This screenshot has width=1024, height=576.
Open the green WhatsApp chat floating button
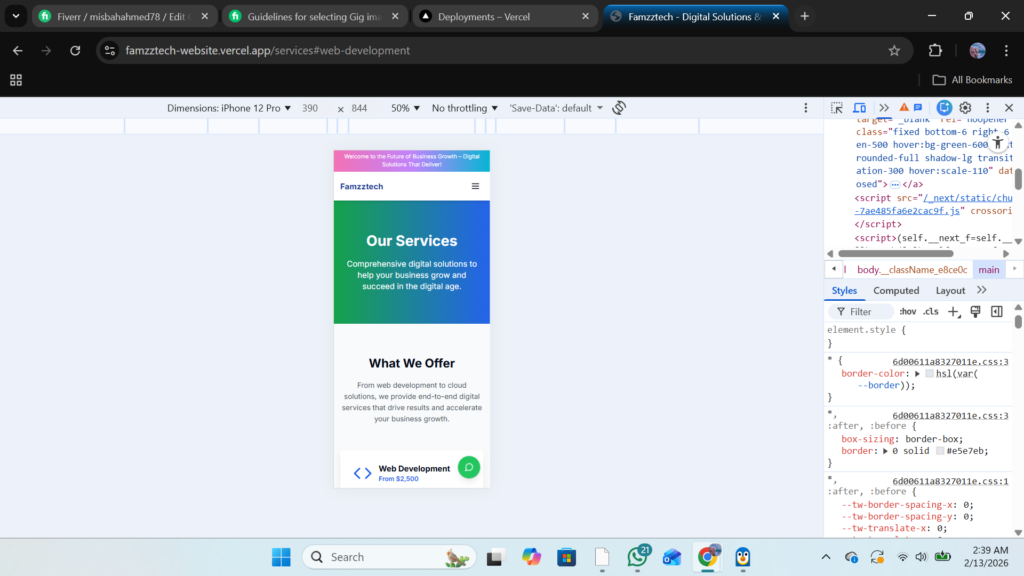[469, 467]
